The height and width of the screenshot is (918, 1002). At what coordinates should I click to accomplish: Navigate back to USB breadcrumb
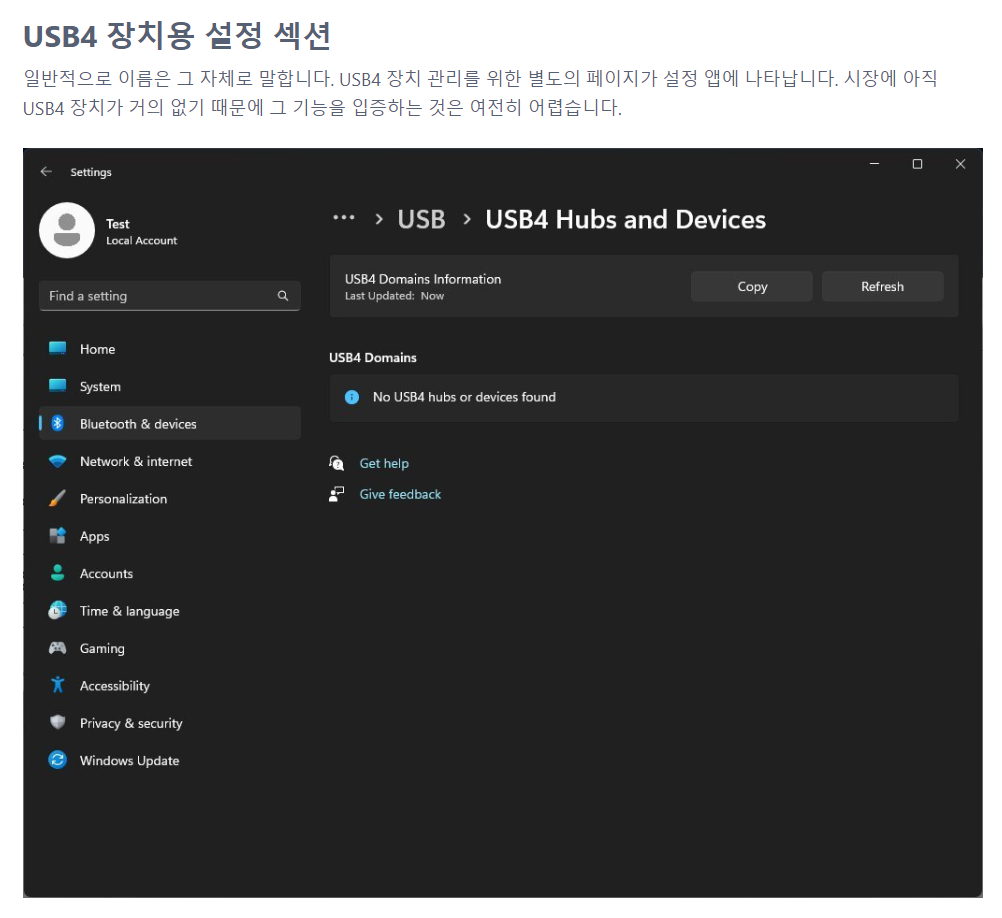tap(421, 219)
